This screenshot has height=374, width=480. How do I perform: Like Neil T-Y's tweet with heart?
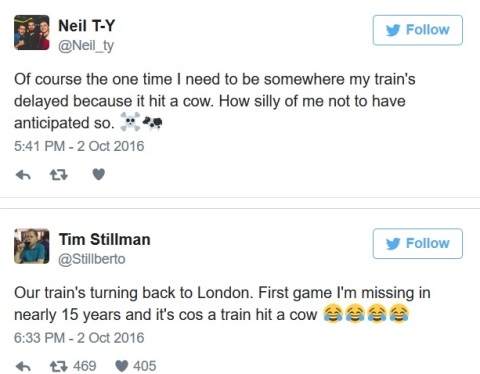(98, 174)
